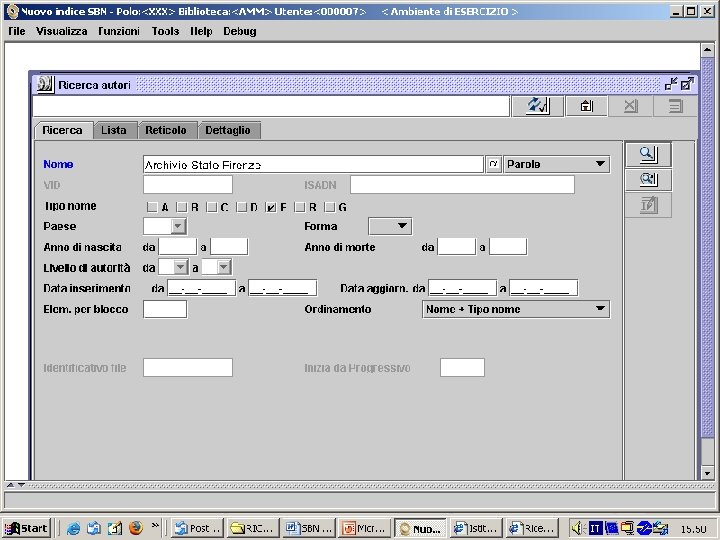Open the Ordinamento dropdown showing Nome + Tipo nome
This screenshot has height=540, width=720.
516,309
